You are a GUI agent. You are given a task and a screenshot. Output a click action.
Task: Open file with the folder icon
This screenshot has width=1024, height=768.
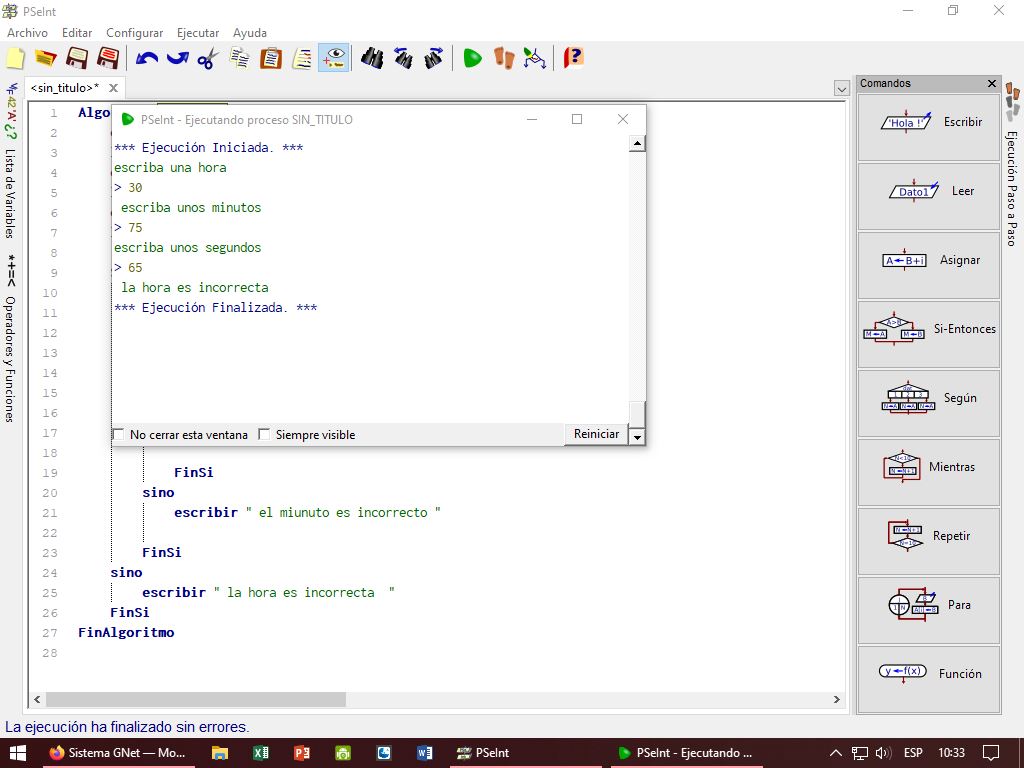45,58
